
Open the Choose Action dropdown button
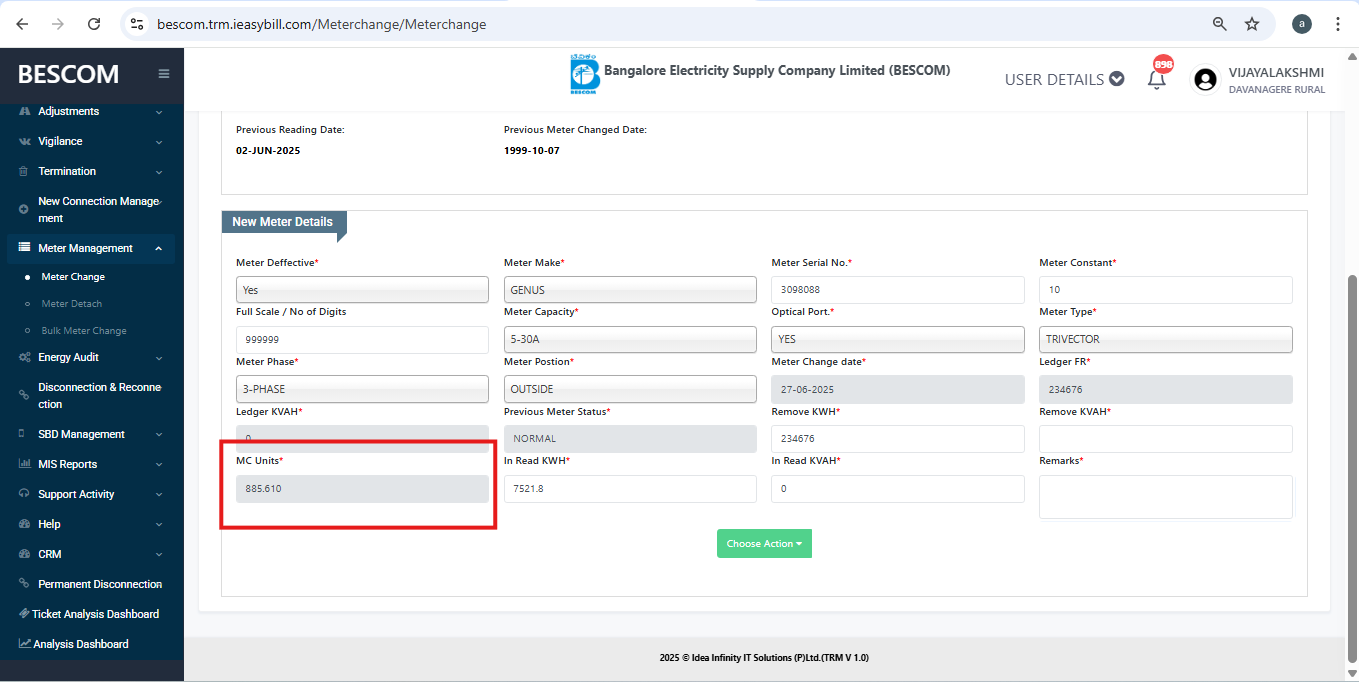point(764,544)
